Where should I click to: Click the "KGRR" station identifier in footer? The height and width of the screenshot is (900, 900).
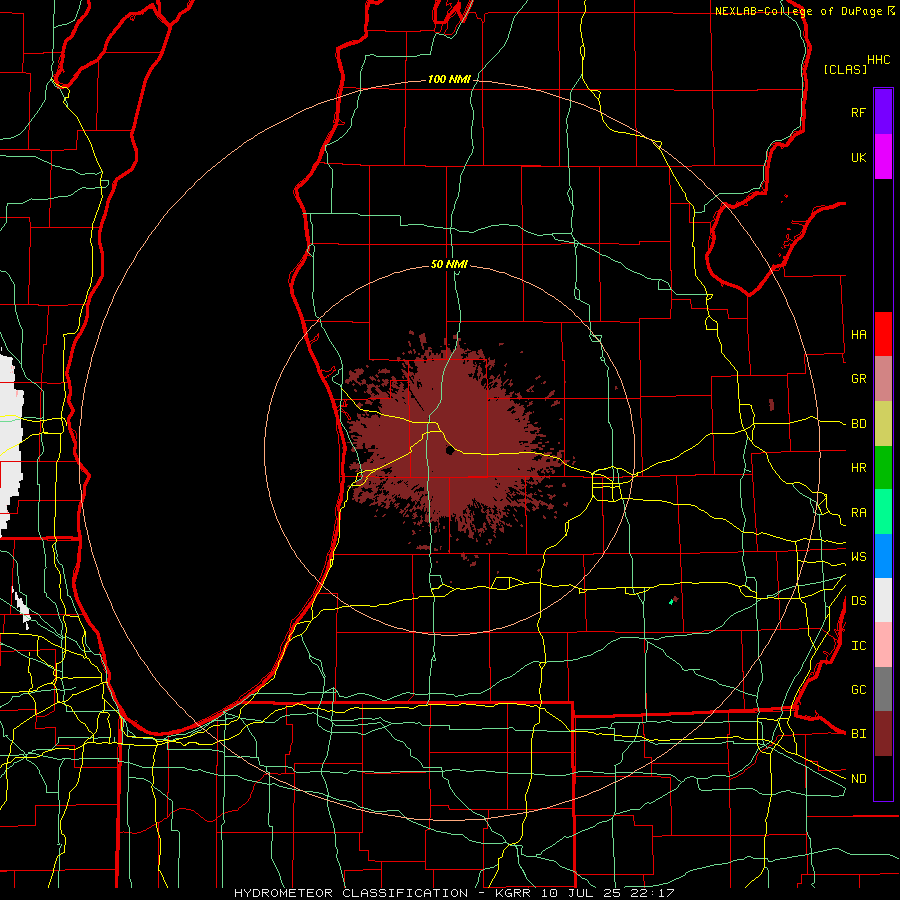515,893
